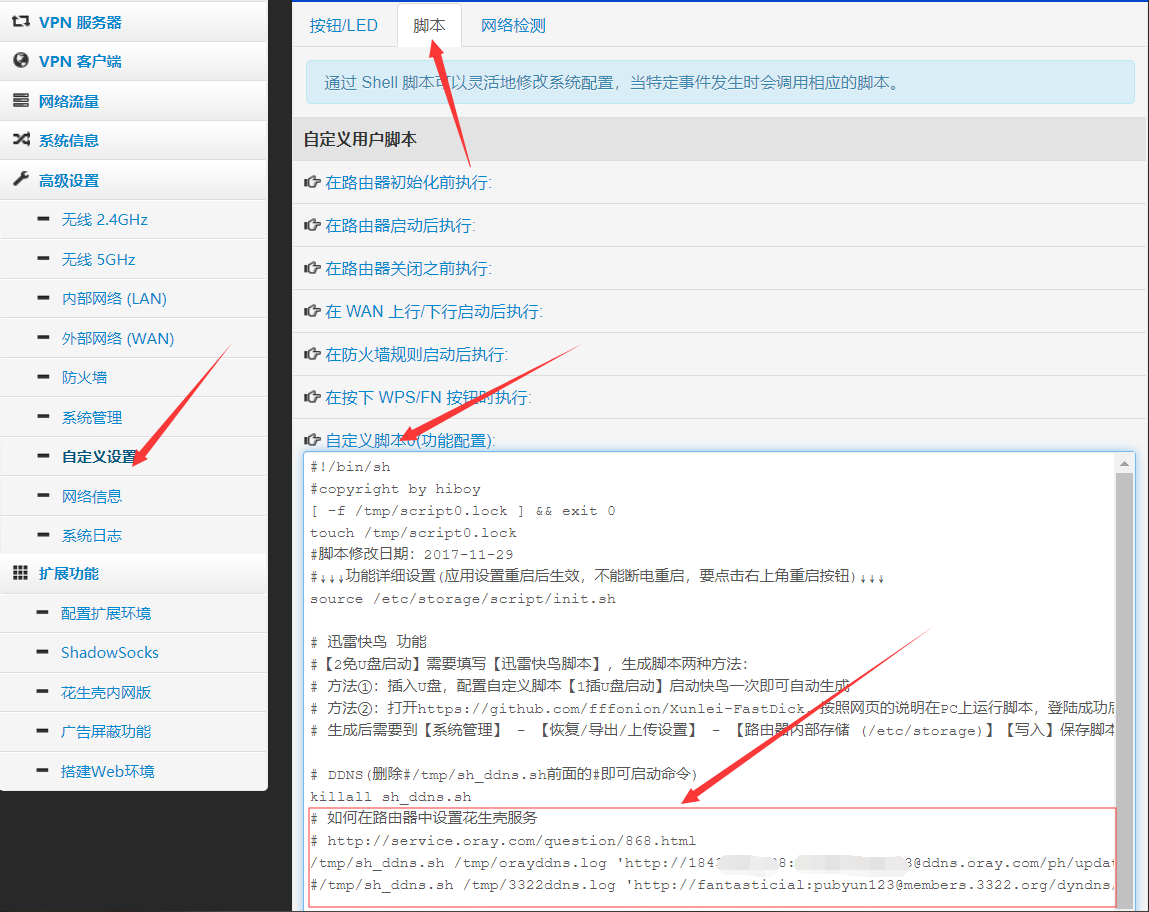The height and width of the screenshot is (912, 1149).
Task: Click the shuffle icon beside 系统信息
Action: (x=21, y=139)
